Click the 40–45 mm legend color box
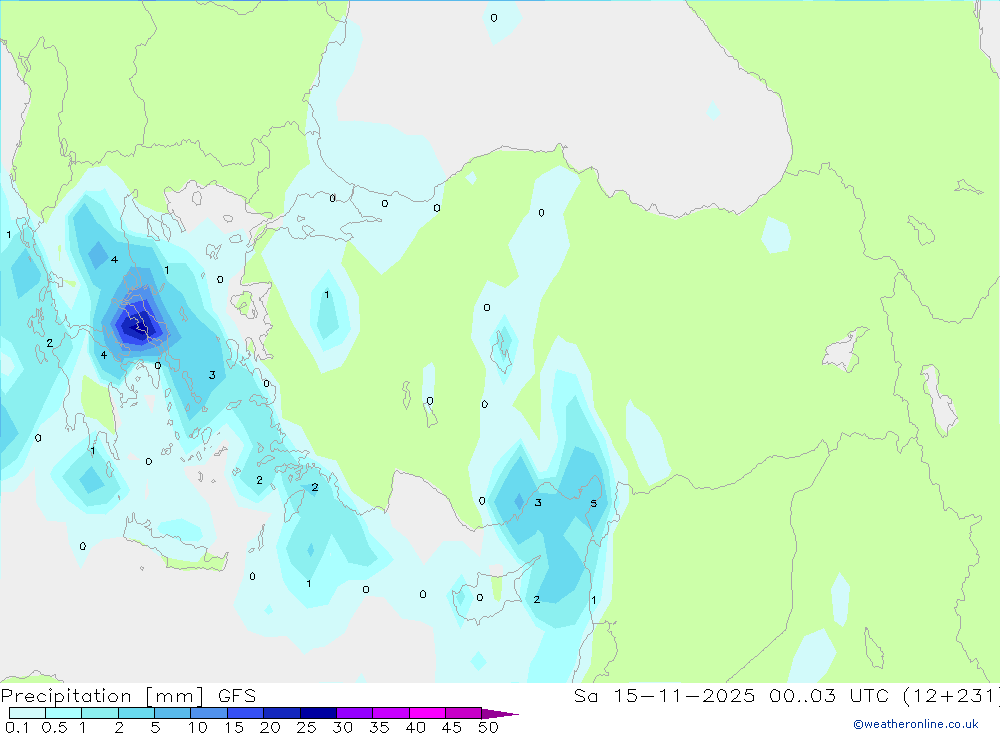The image size is (1000, 733). pos(427,713)
